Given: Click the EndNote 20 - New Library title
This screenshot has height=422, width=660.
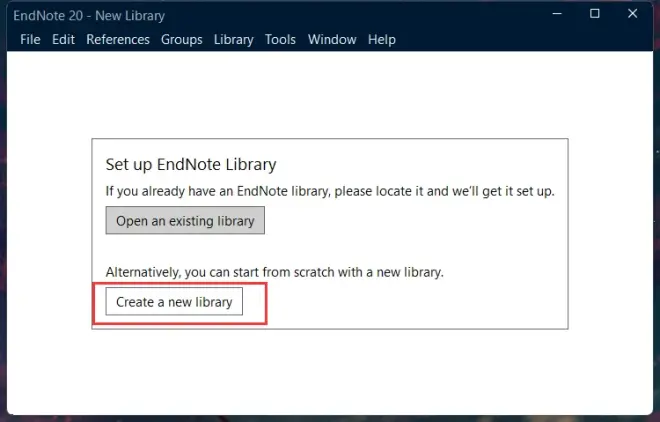Looking at the screenshot, I should point(89,16).
